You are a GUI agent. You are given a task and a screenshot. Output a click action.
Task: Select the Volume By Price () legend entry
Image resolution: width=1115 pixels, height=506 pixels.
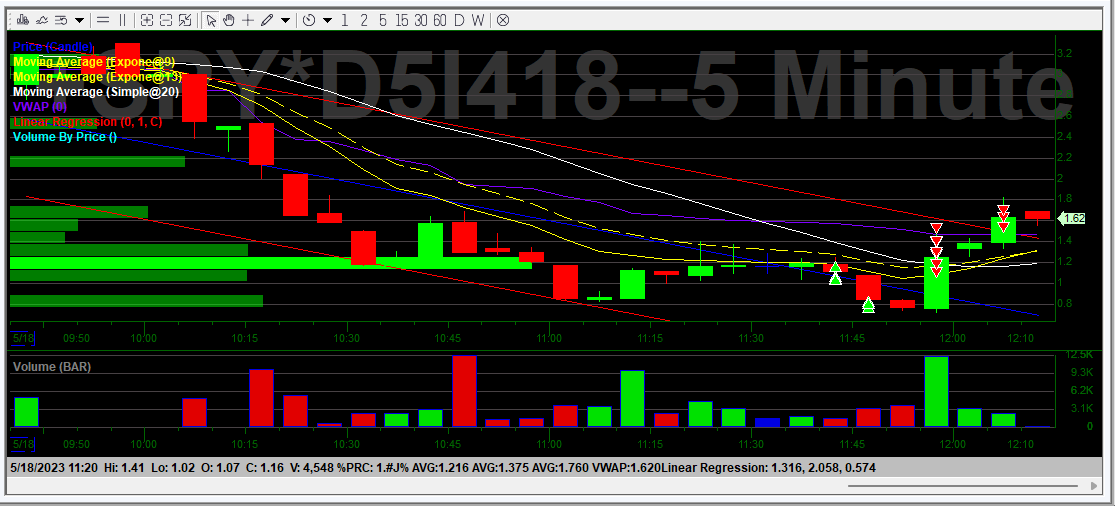coord(65,137)
